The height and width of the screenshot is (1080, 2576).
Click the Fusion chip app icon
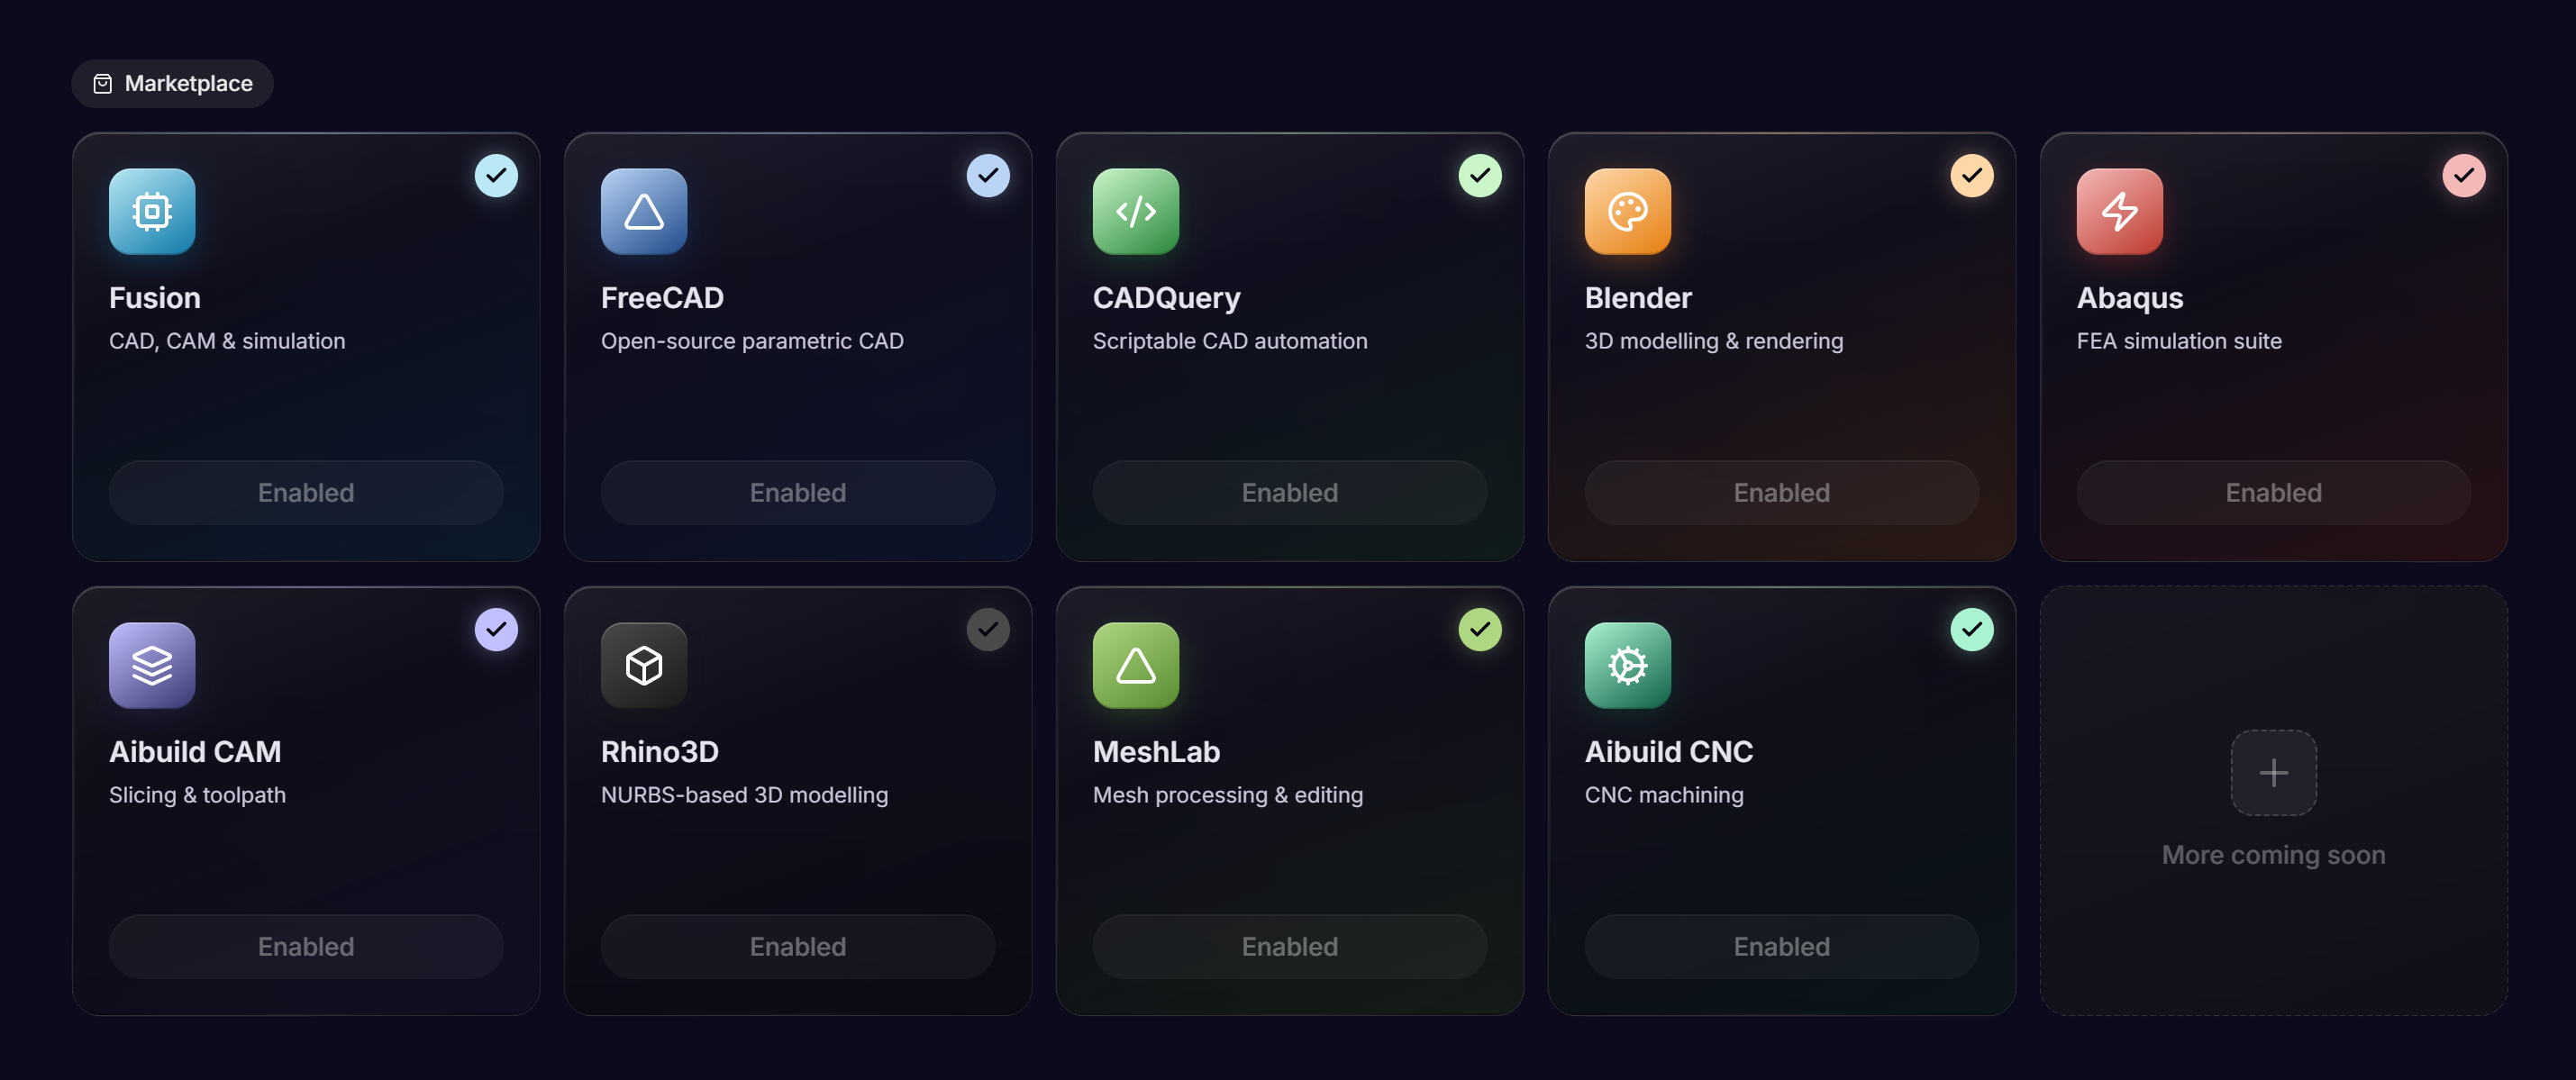(152, 212)
